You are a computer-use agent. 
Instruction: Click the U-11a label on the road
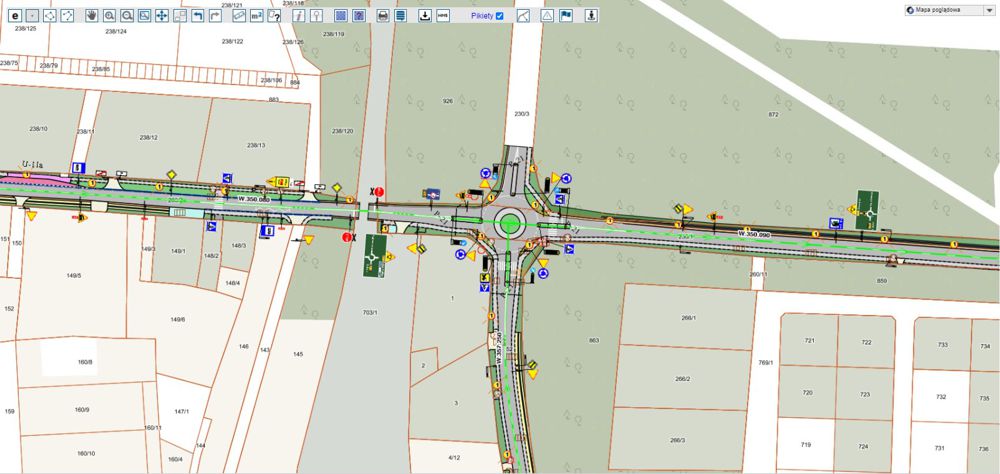click(x=32, y=165)
